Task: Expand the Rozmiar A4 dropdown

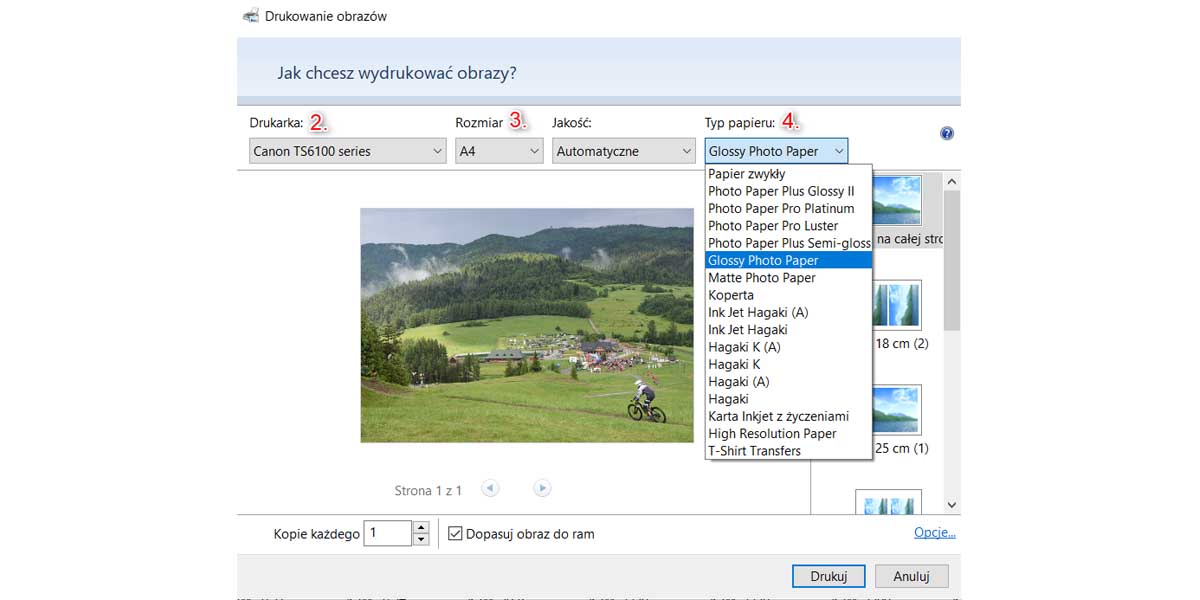Action: [498, 151]
